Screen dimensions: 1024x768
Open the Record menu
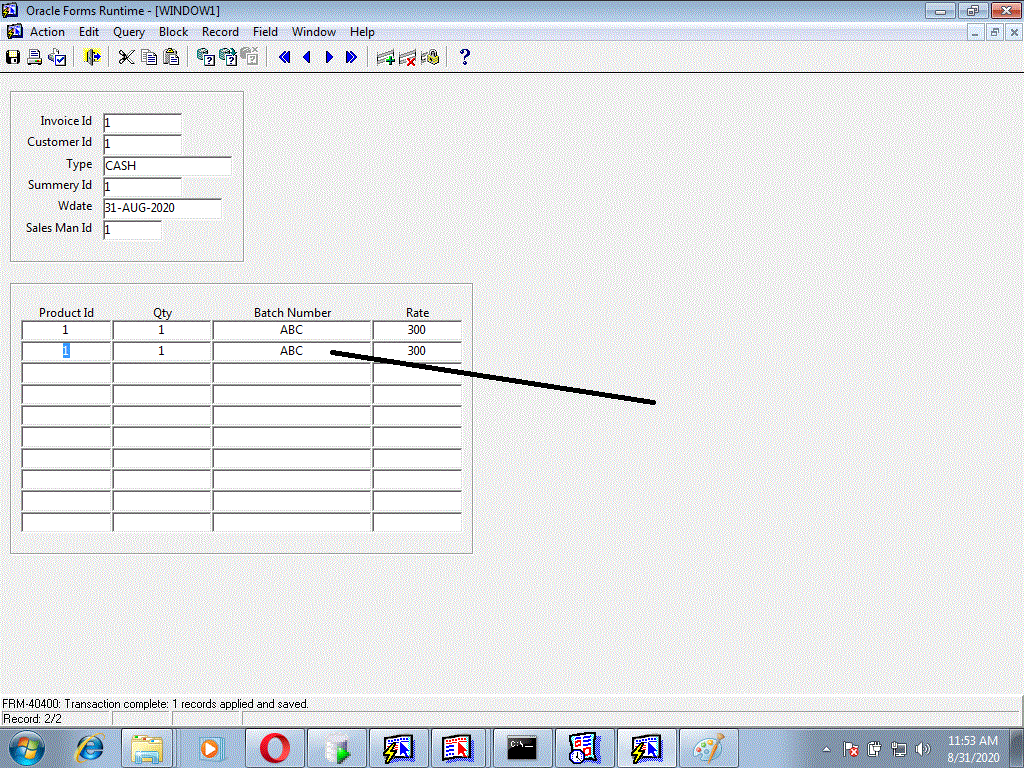pyautogui.click(x=220, y=32)
